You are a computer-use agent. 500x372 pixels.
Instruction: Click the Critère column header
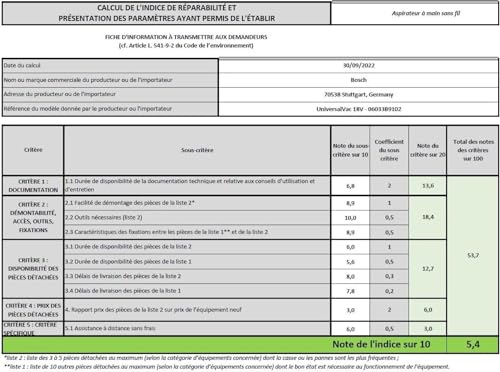pos(33,150)
